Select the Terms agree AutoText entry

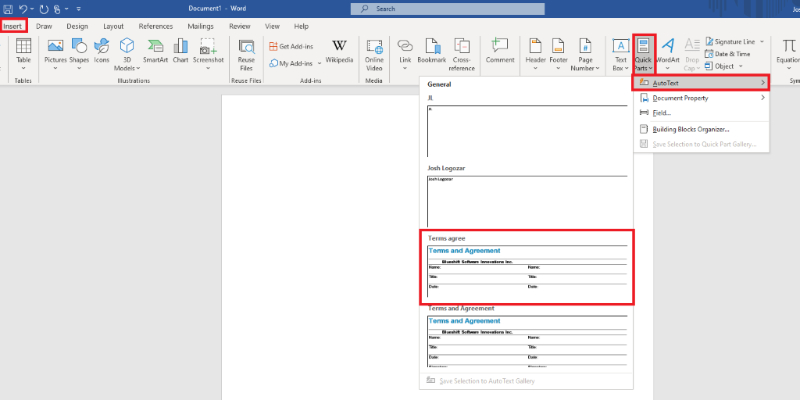[526, 267]
